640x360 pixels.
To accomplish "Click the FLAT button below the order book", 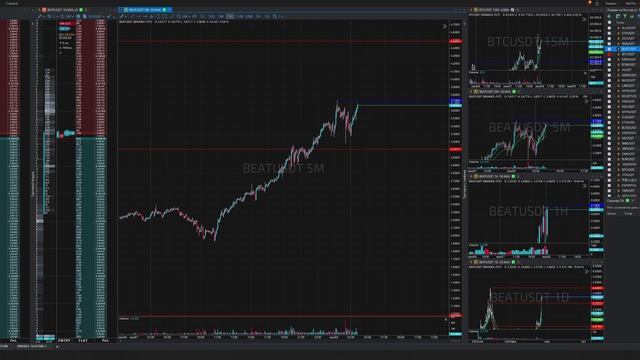I will click(83, 340).
